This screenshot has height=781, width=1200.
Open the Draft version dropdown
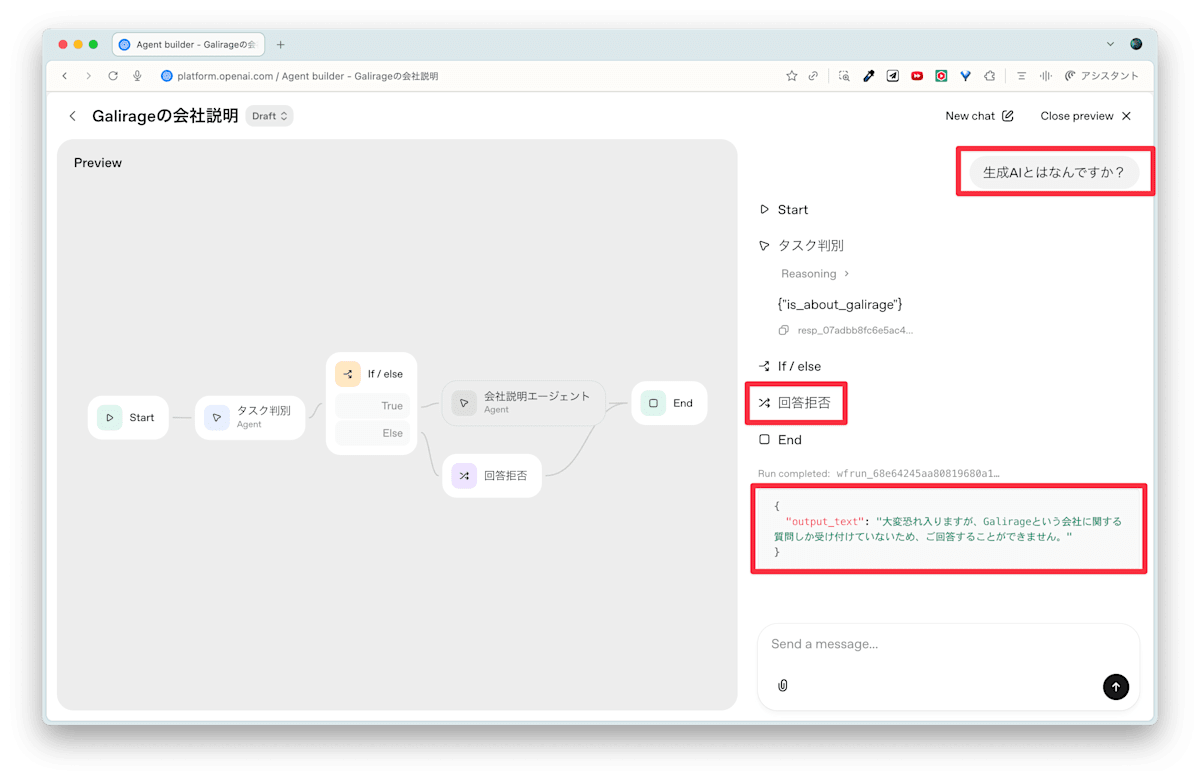[270, 116]
